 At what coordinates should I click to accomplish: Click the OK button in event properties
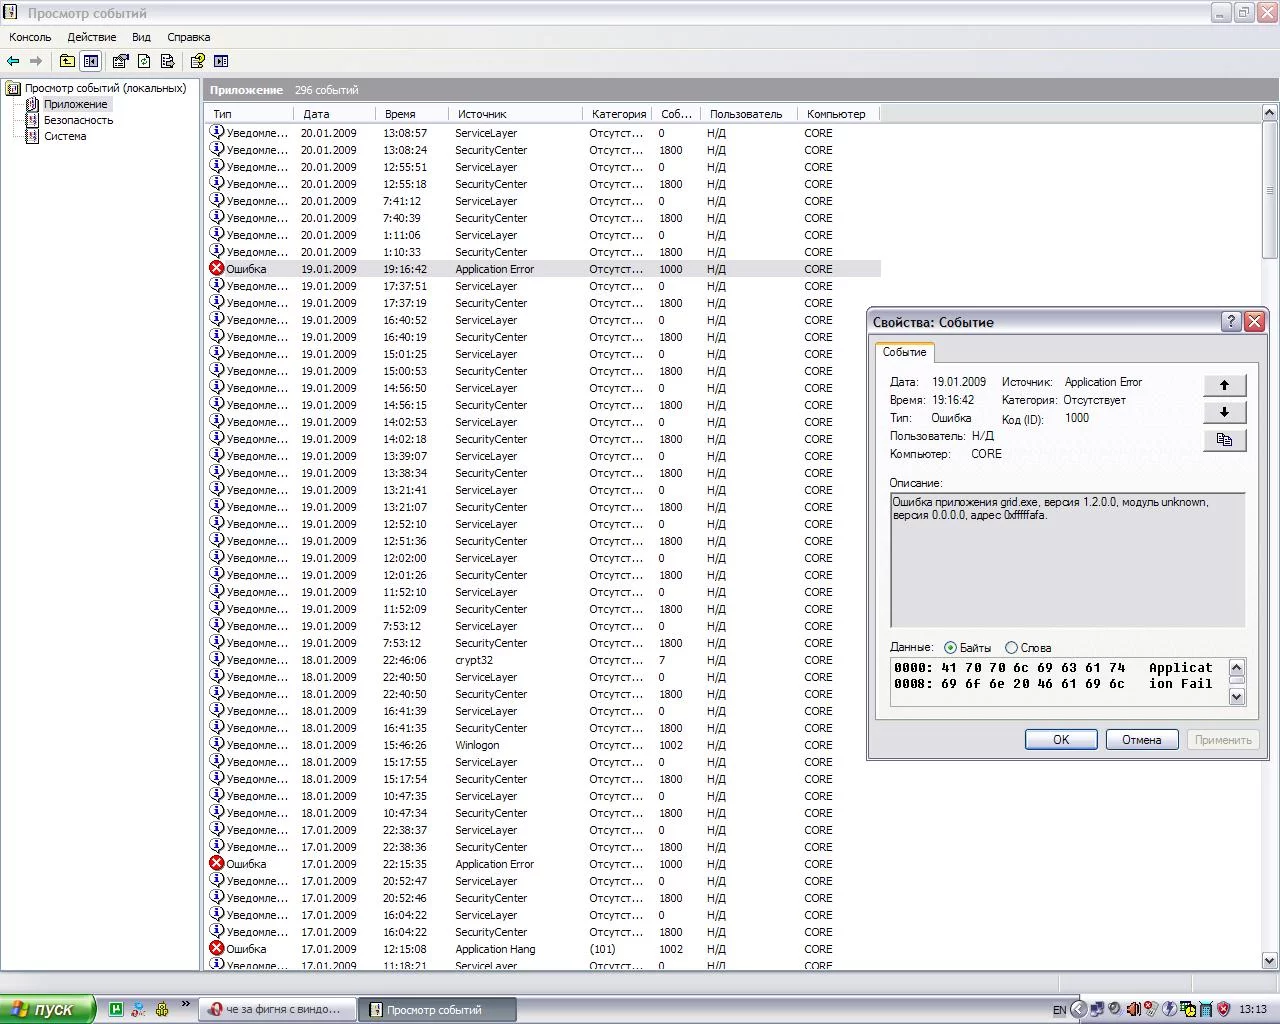tap(1061, 740)
